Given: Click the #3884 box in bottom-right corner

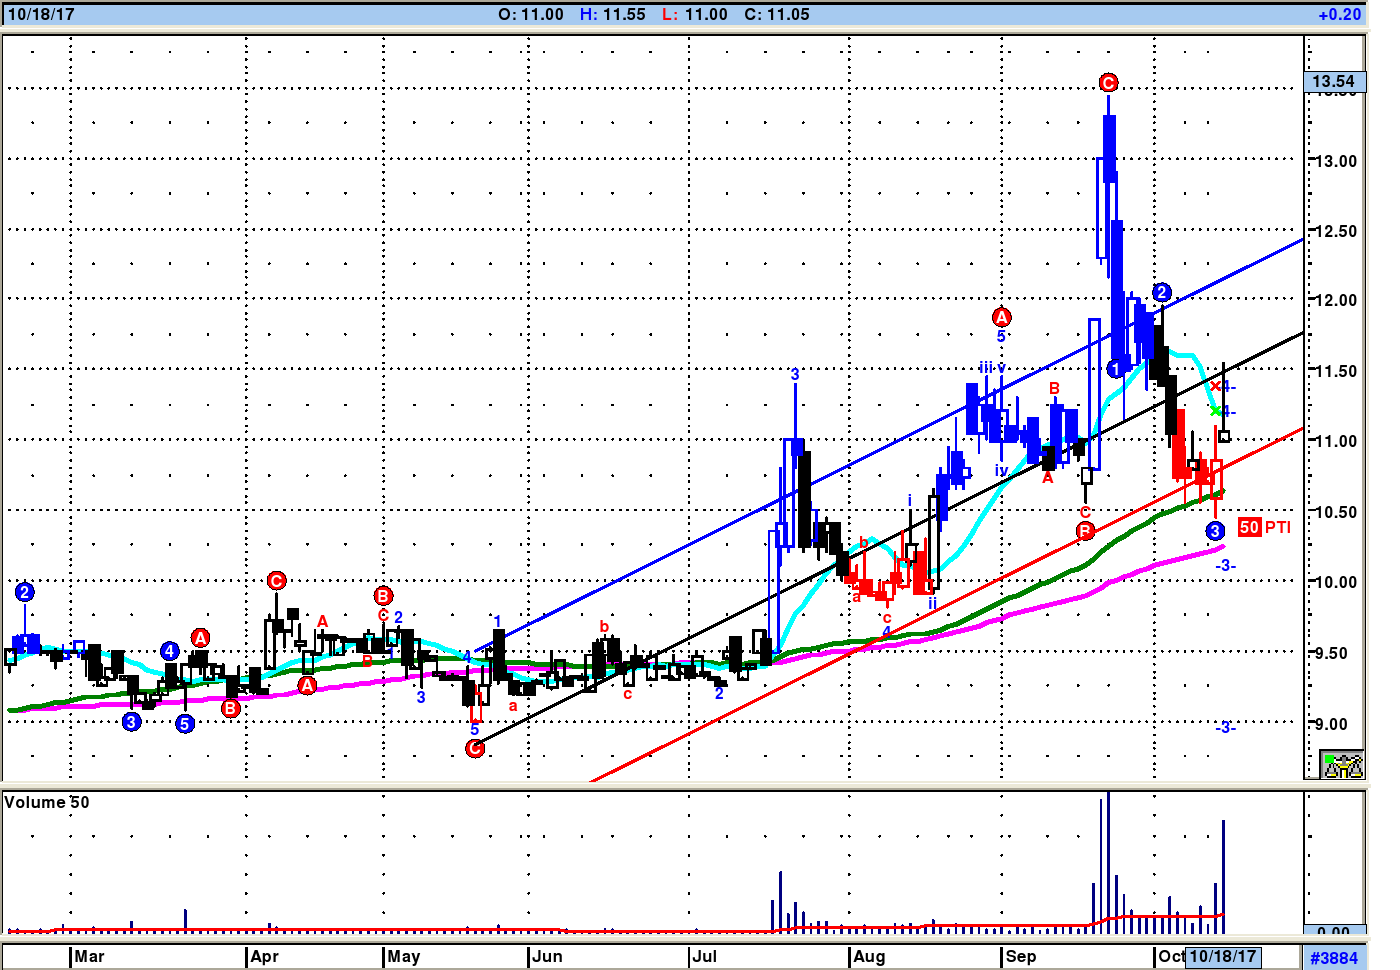Looking at the screenshot, I should [1334, 958].
